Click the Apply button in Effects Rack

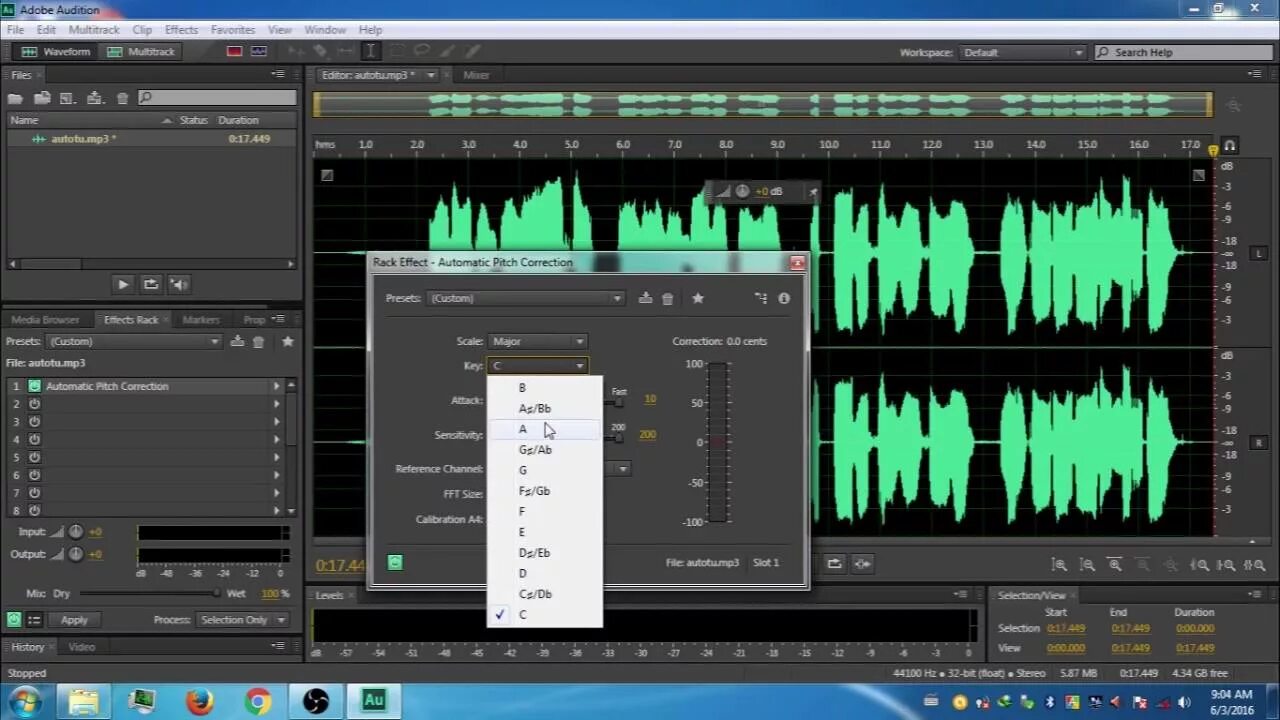tap(74, 620)
